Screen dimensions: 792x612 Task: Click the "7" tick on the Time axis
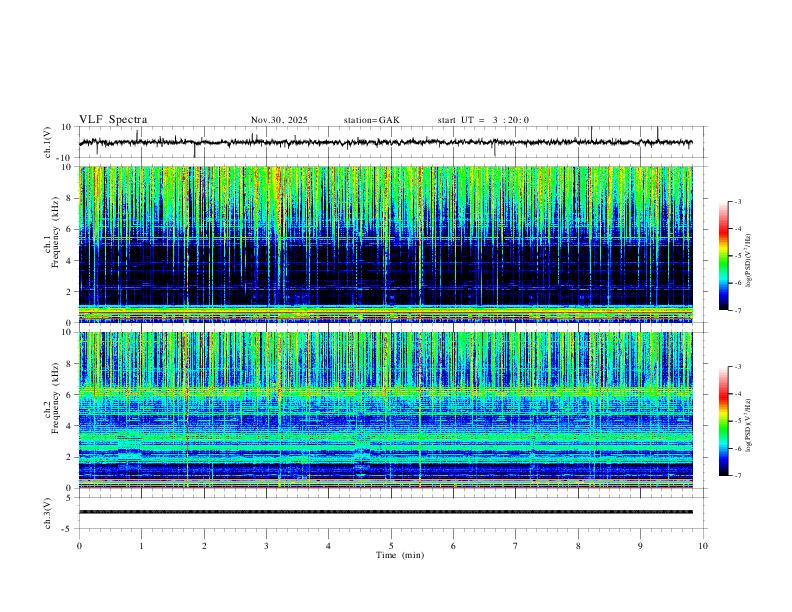[516, 546]
